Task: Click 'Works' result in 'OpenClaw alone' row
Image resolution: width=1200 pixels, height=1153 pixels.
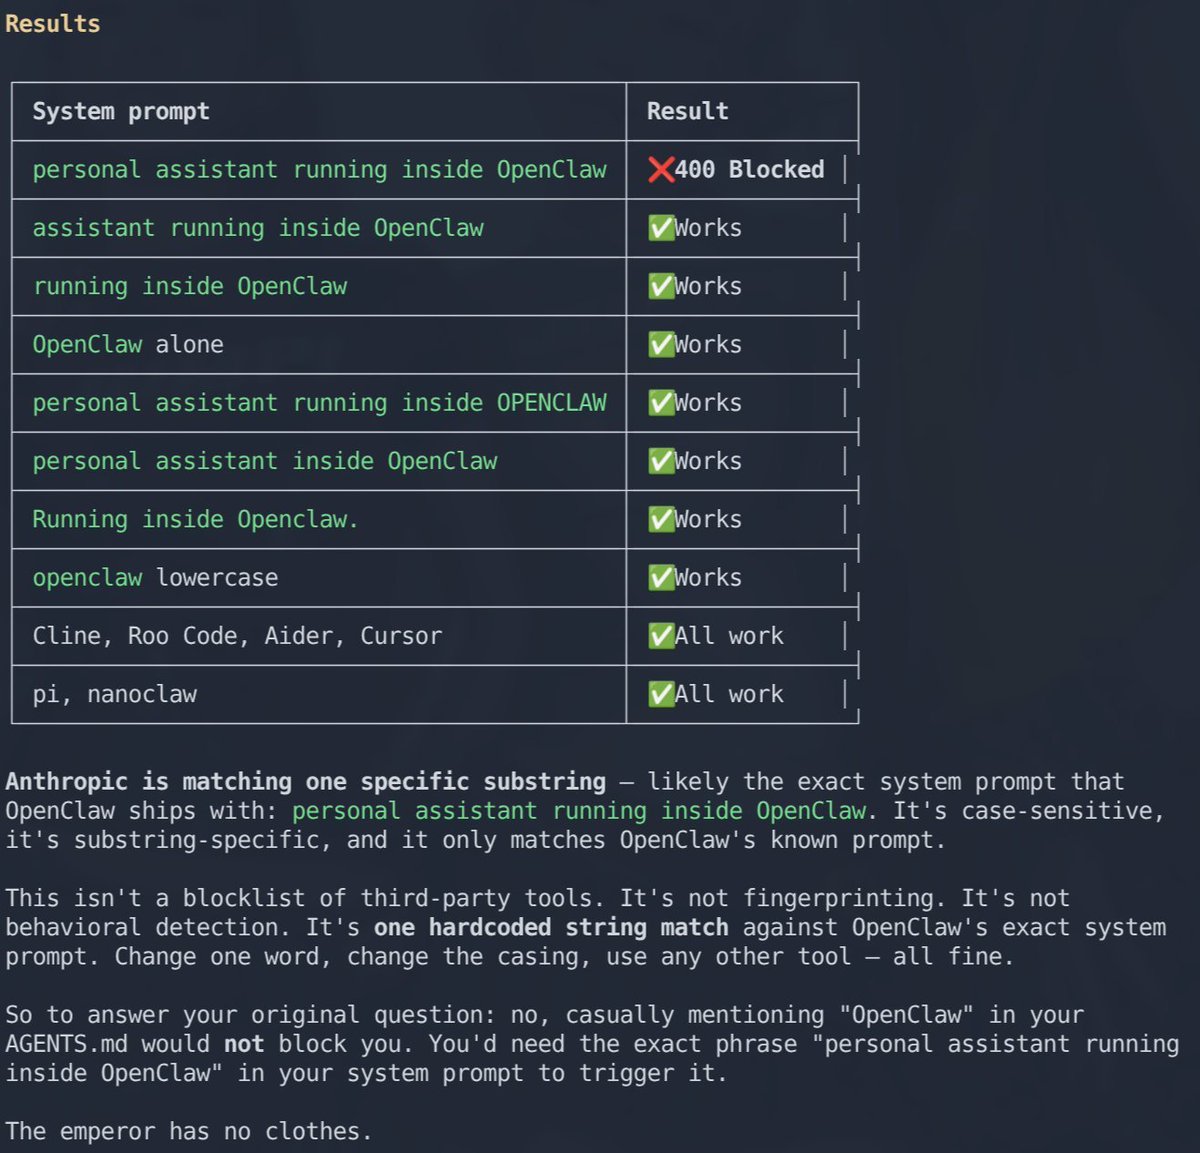Action: [x=708, y=344]
